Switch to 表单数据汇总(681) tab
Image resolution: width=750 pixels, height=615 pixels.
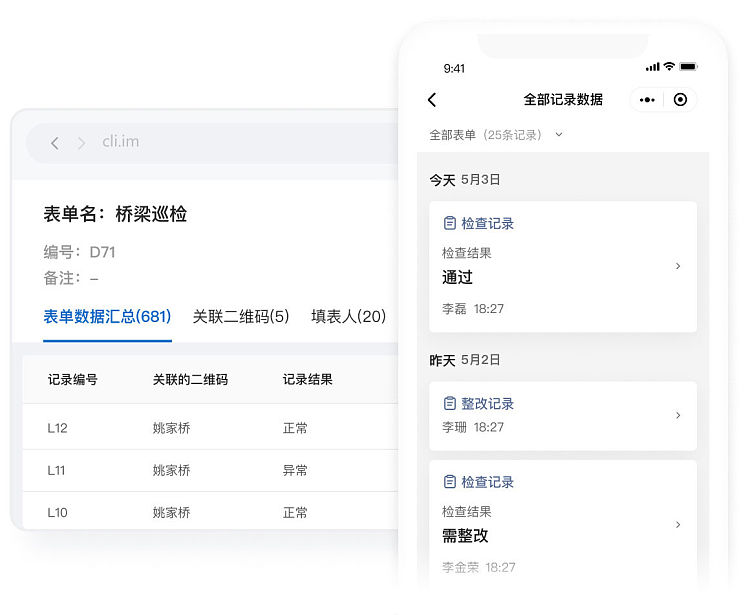click(107, 317)
